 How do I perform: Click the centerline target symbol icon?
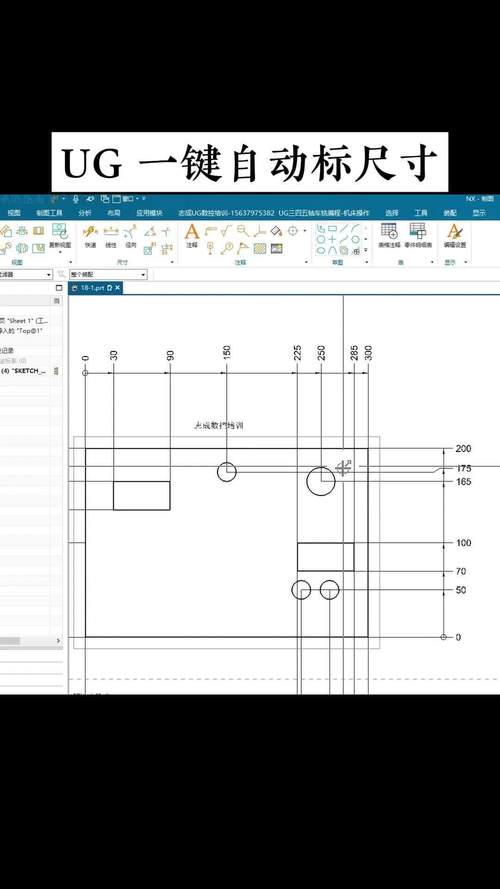293,230
